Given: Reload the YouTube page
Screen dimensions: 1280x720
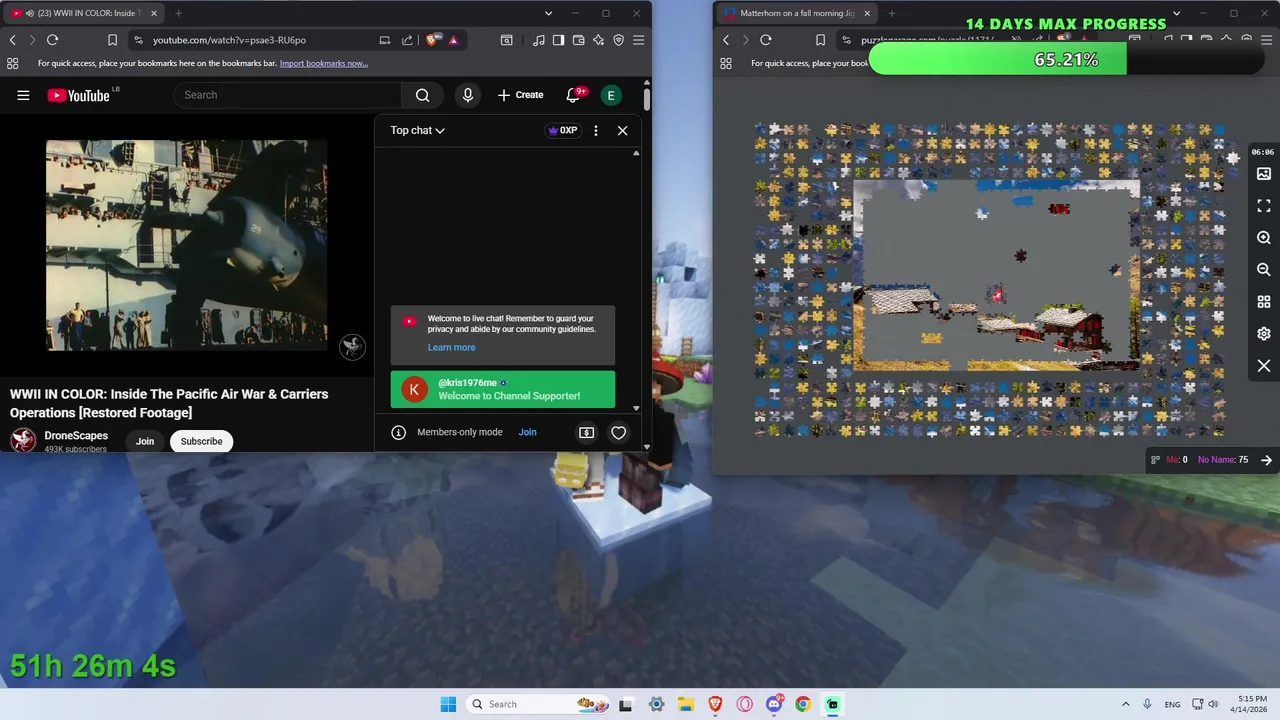Looking at the screenshot, I should pyautogui.click(x=52, y=40).
